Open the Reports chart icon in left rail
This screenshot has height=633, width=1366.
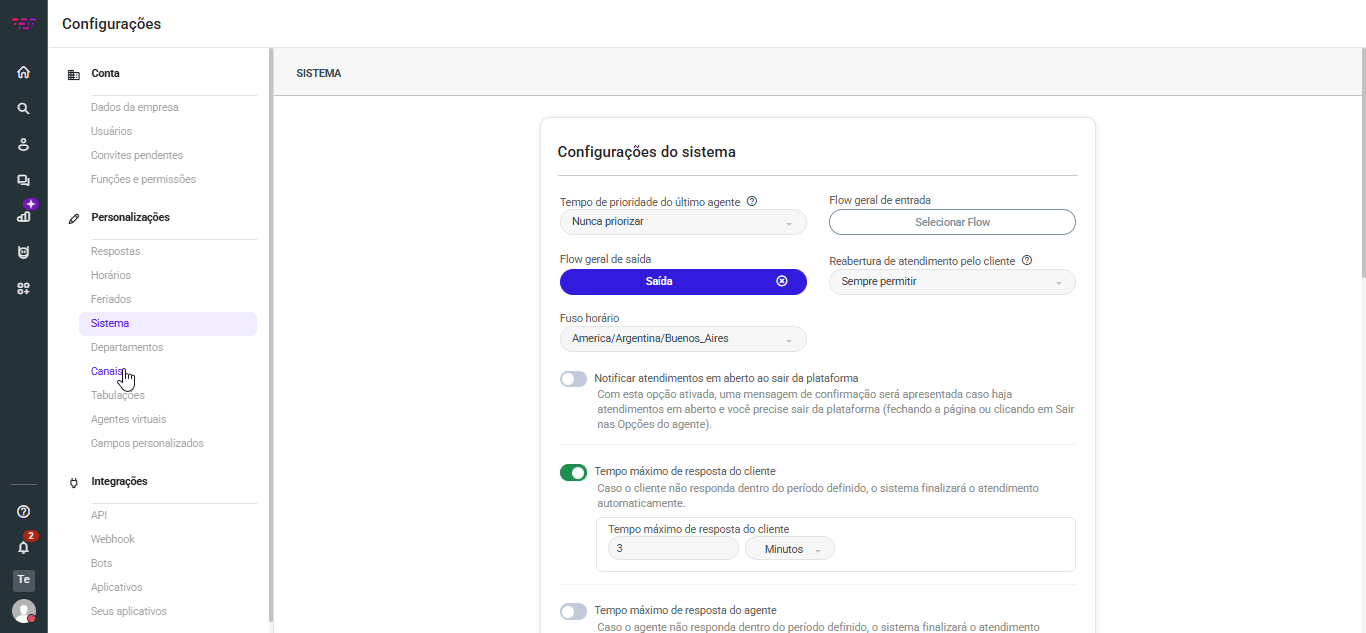(23, 216)
